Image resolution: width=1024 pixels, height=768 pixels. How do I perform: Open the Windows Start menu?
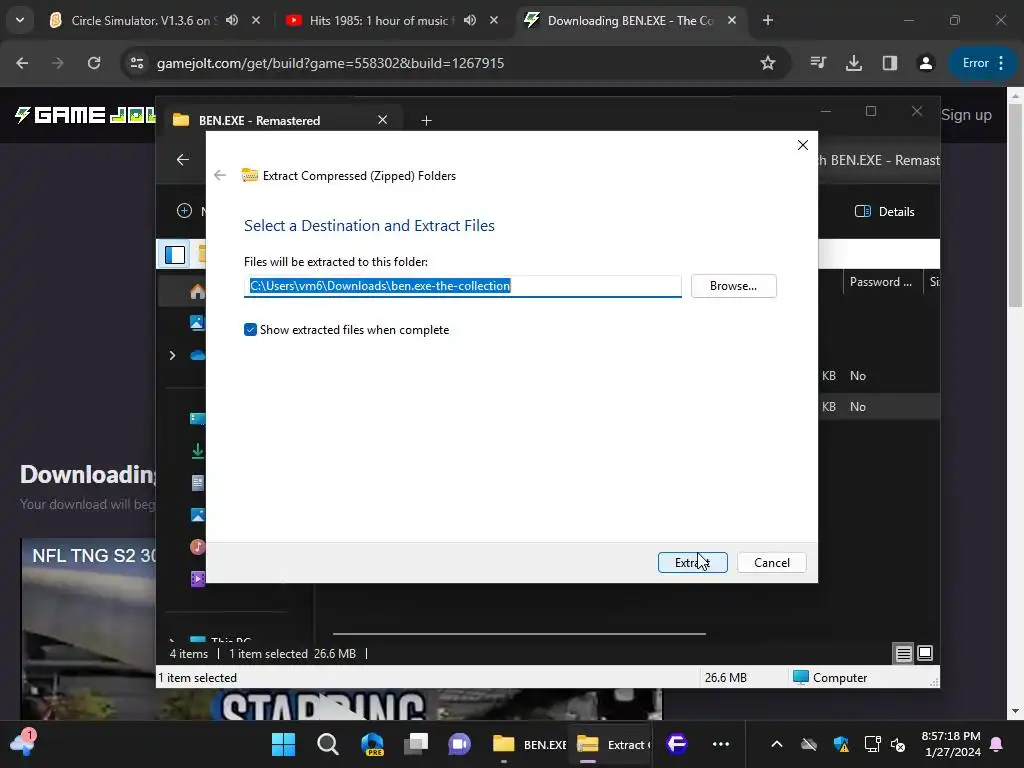[283, 744]
